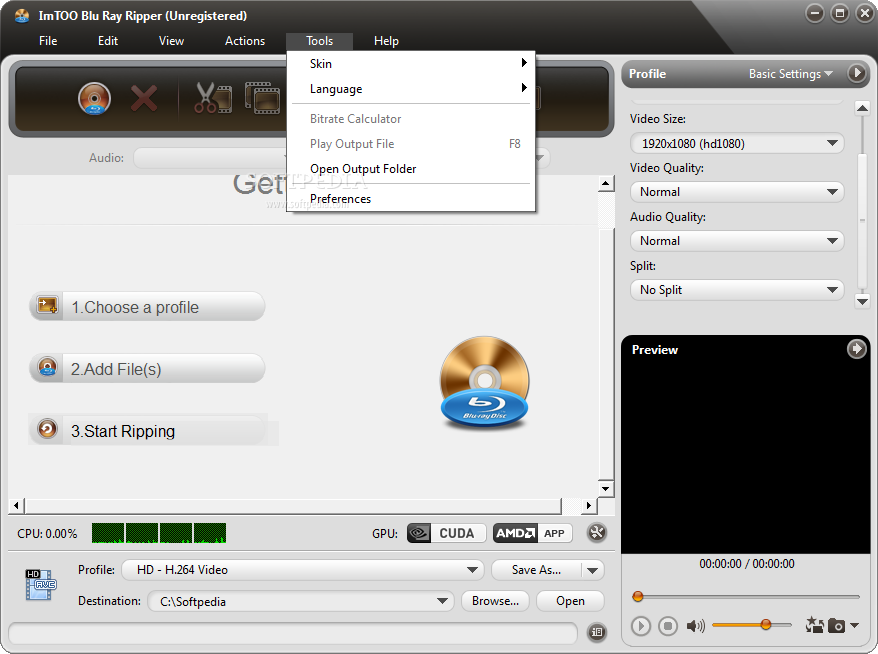Click the Load Blu-ray disc icon

[94, 99]
